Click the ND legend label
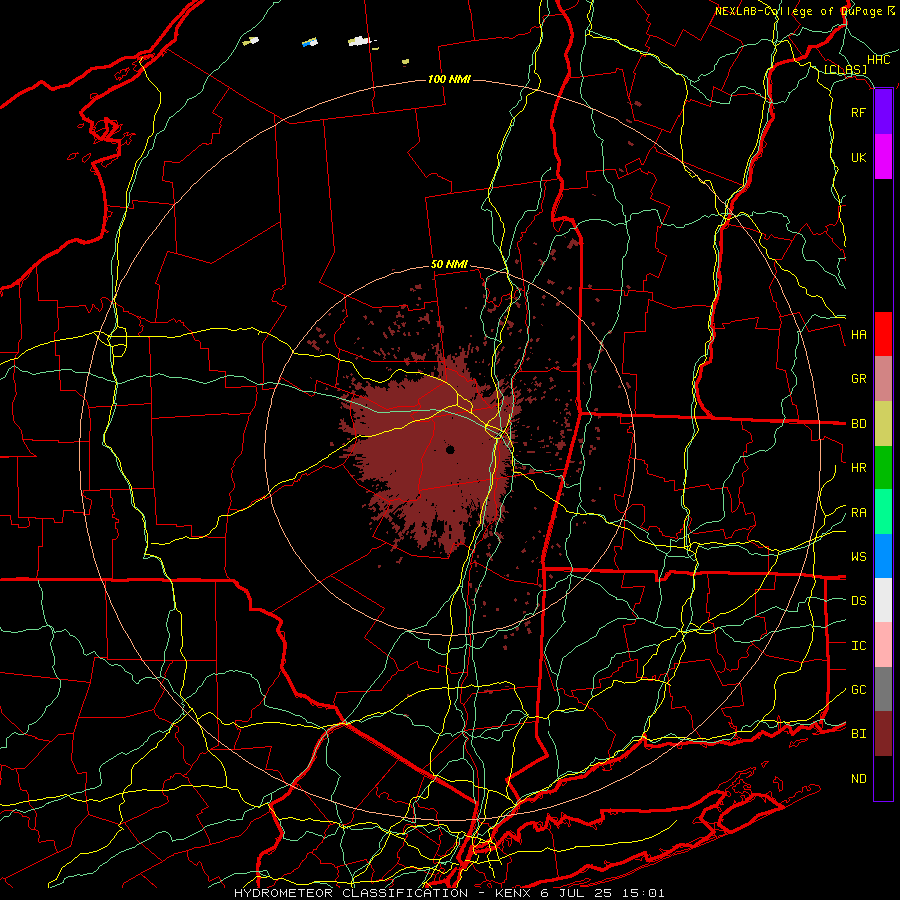Viewport: 900px width, 900px height. pos(858,779)
